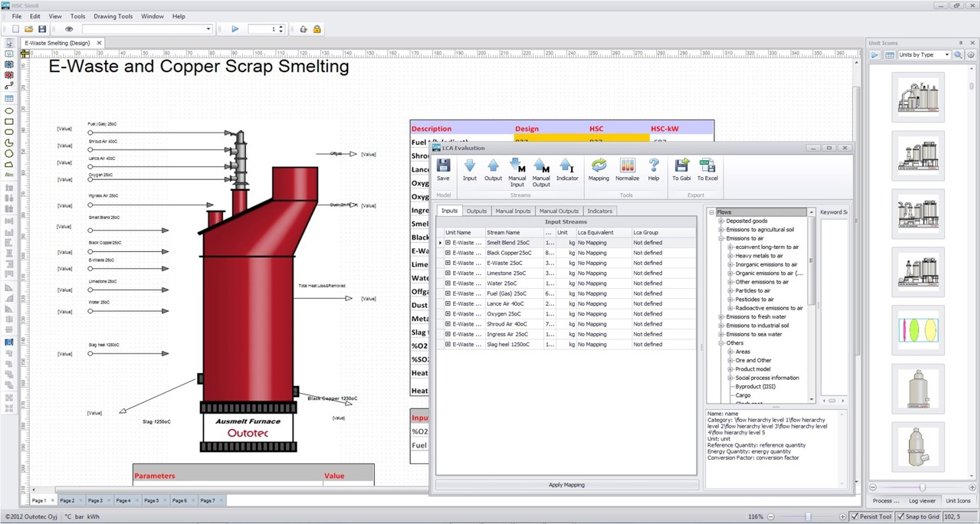This screenshot has height=524, width=980.
Task: Select the stream connector curve tool
Action: tap(9, 86)
